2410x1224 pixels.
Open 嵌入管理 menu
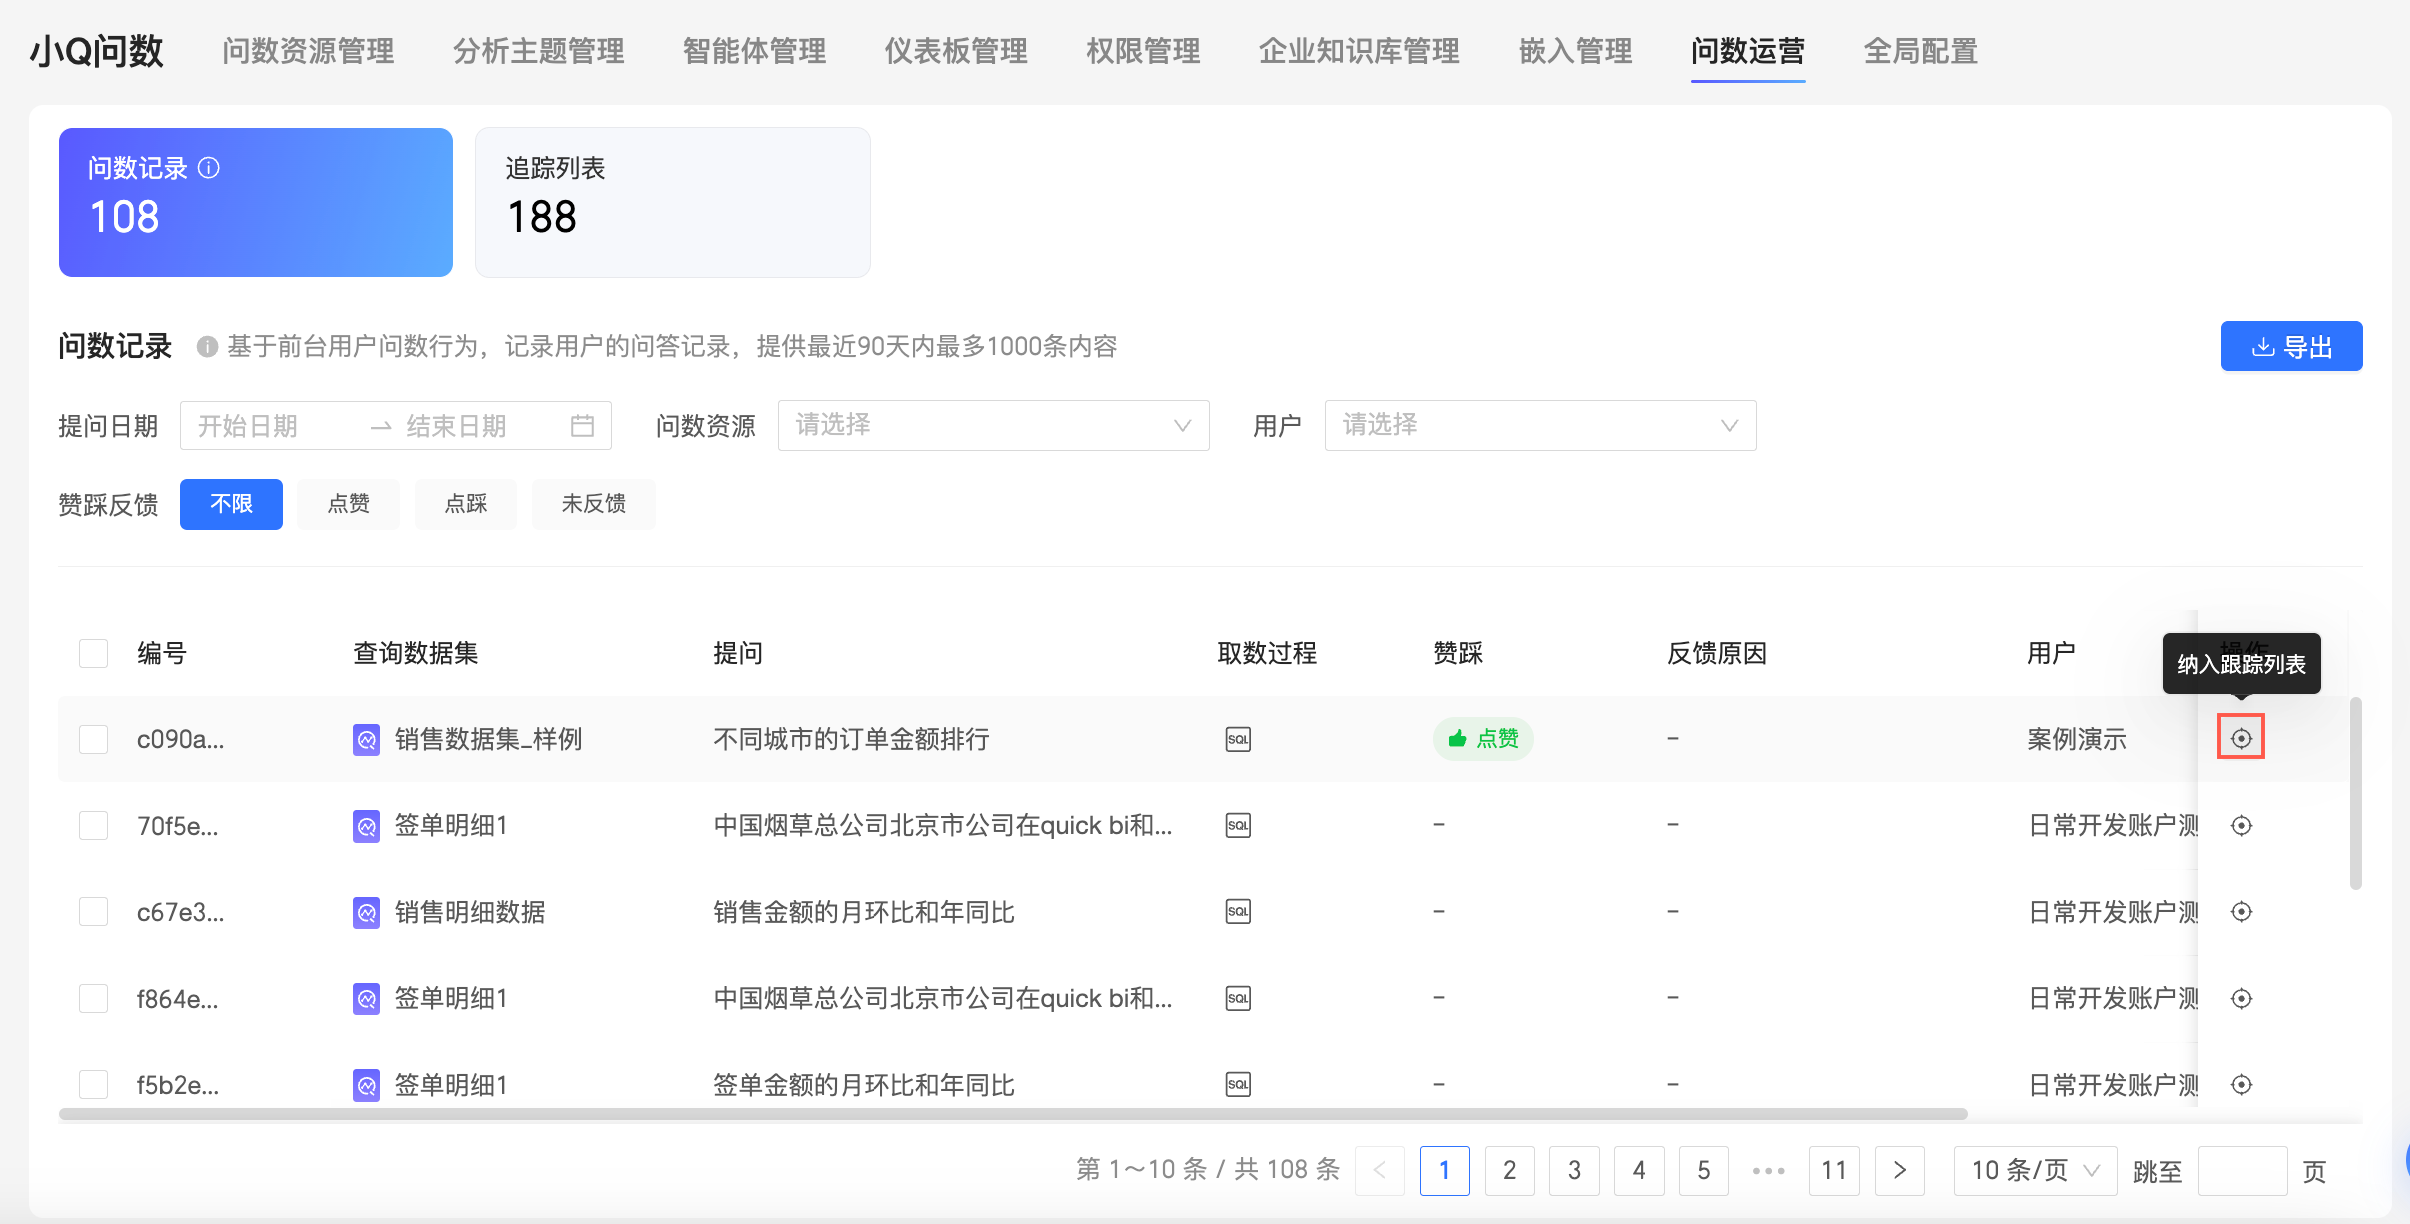pos(1575,51)
